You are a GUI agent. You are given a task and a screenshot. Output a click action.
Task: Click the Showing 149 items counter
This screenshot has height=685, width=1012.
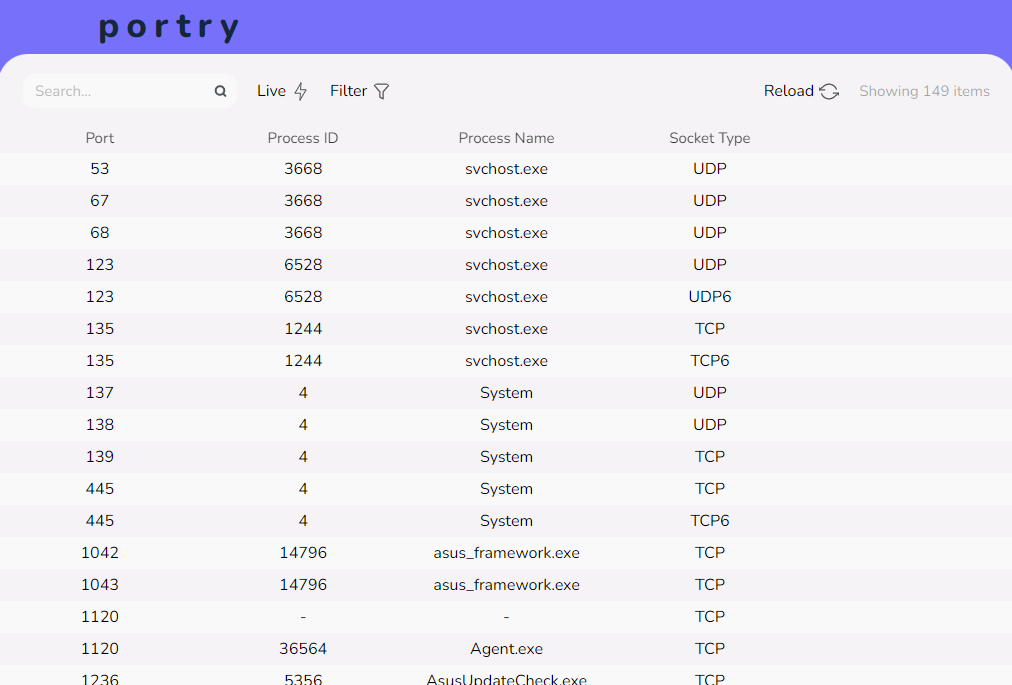(x=924, y=91)
